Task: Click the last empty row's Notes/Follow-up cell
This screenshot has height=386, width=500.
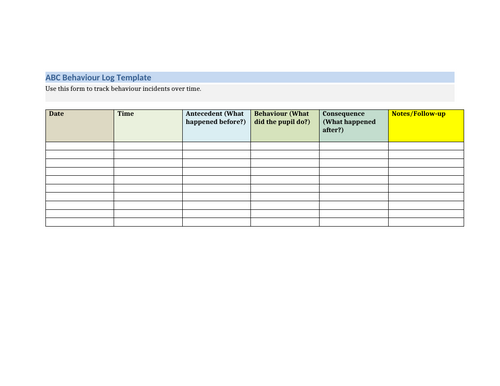Action: click(x=426, y=222)
